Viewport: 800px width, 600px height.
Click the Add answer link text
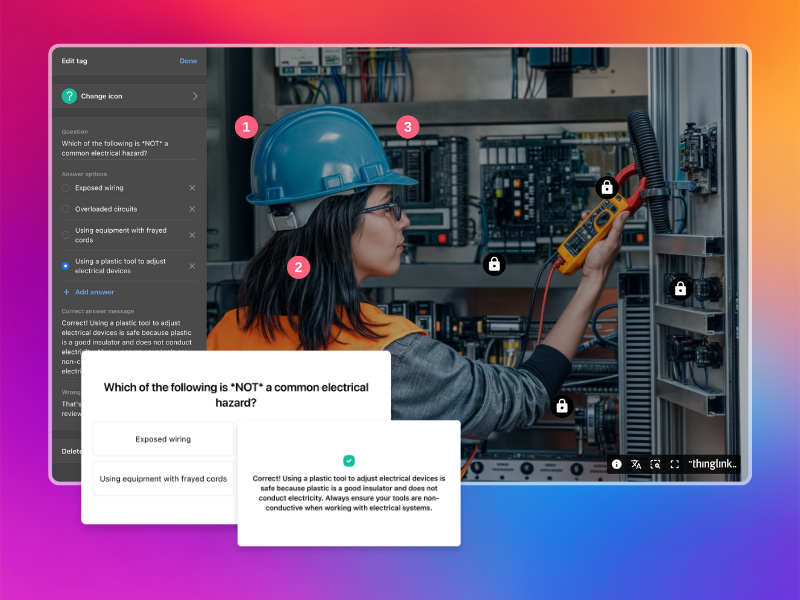point(94,292)
